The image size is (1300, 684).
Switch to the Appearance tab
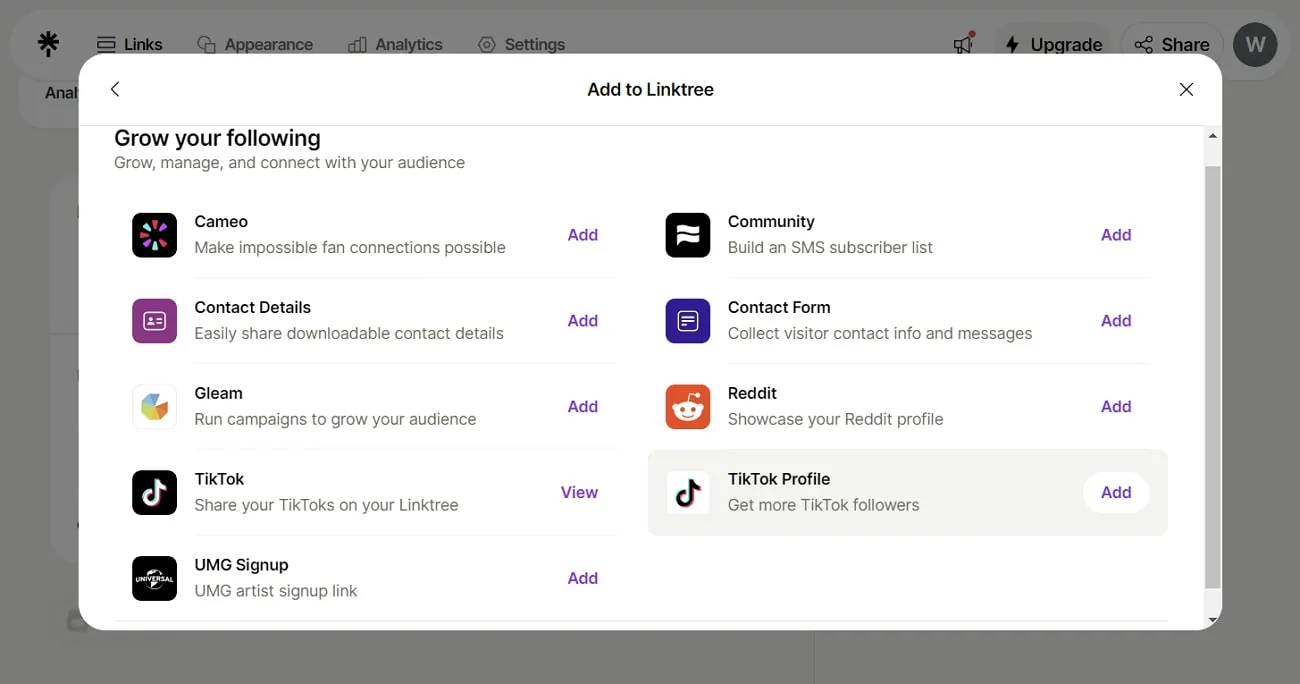click(x=255, y=44)
